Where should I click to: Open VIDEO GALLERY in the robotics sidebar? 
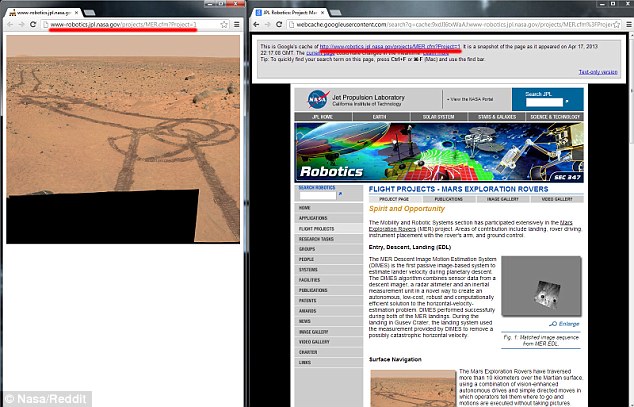329,342
